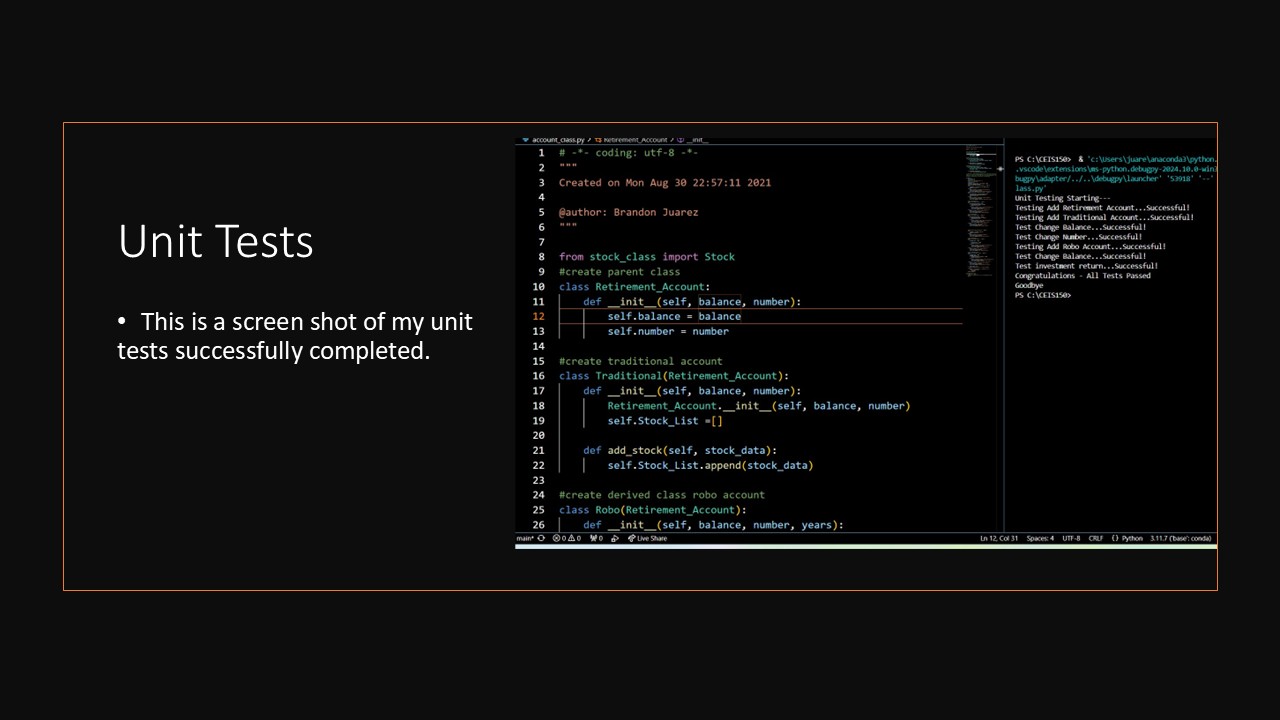Click the last 'PS C:\CEIS150>' terminal prompt

1043,295
